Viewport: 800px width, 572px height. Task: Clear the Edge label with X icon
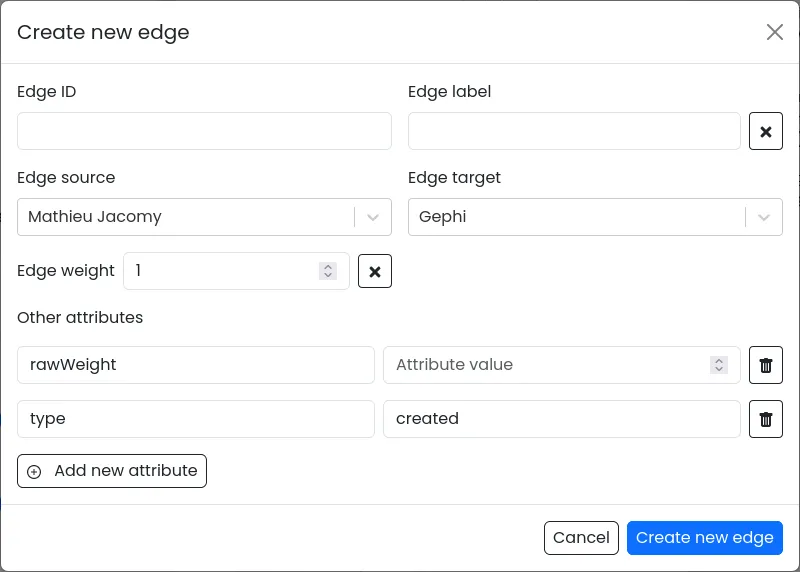click(766, 132)
